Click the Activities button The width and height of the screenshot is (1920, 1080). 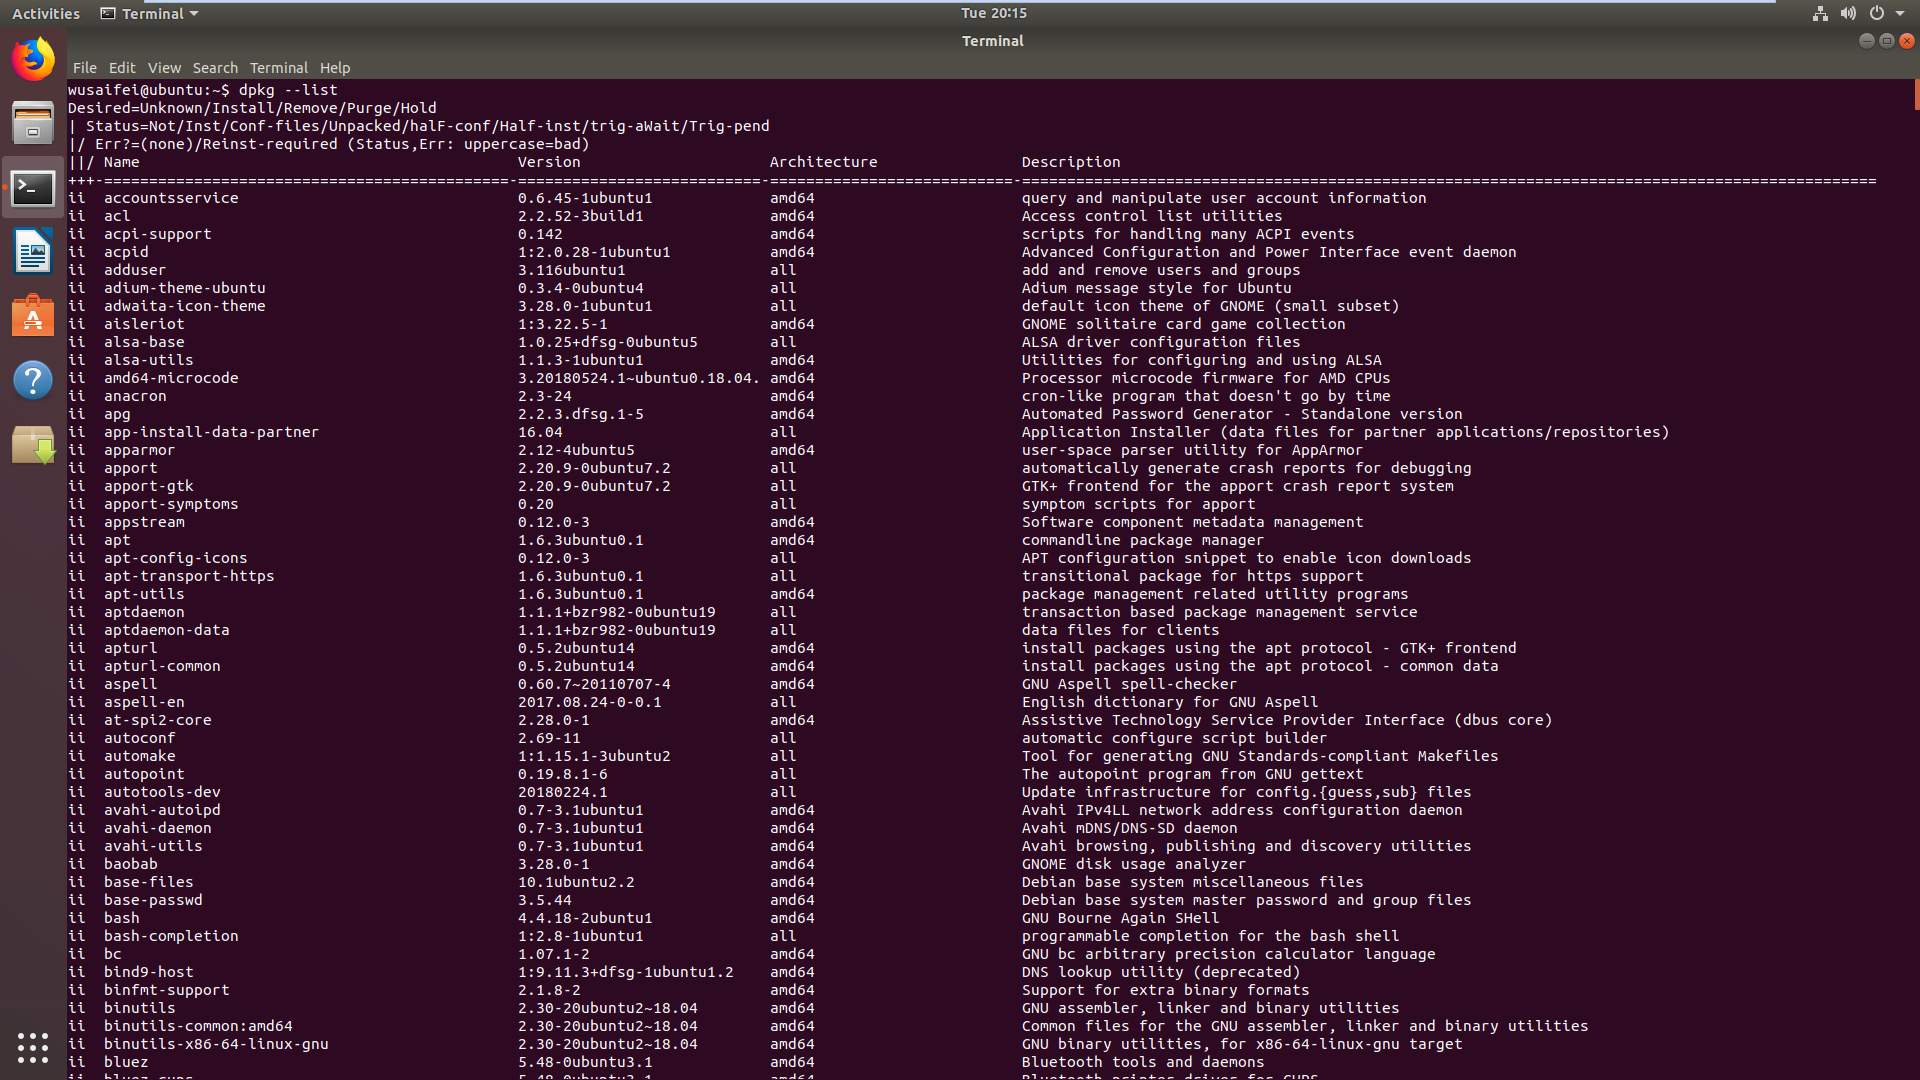point(46,13)
